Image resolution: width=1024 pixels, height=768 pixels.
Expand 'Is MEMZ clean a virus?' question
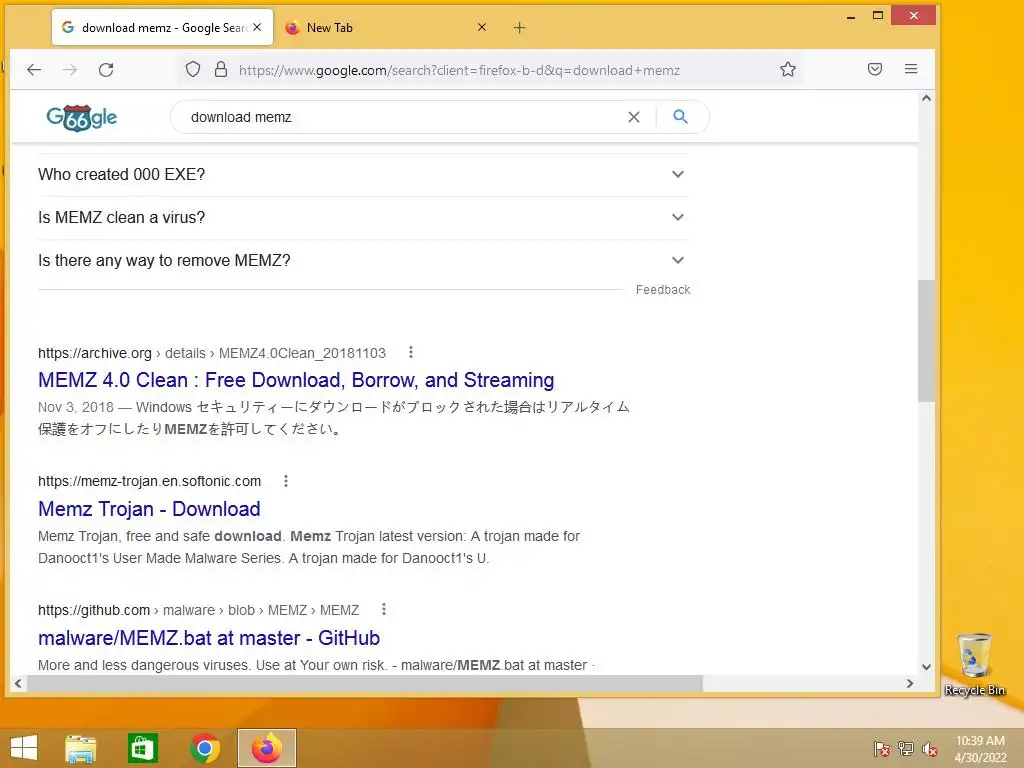[x=362, y=217]
